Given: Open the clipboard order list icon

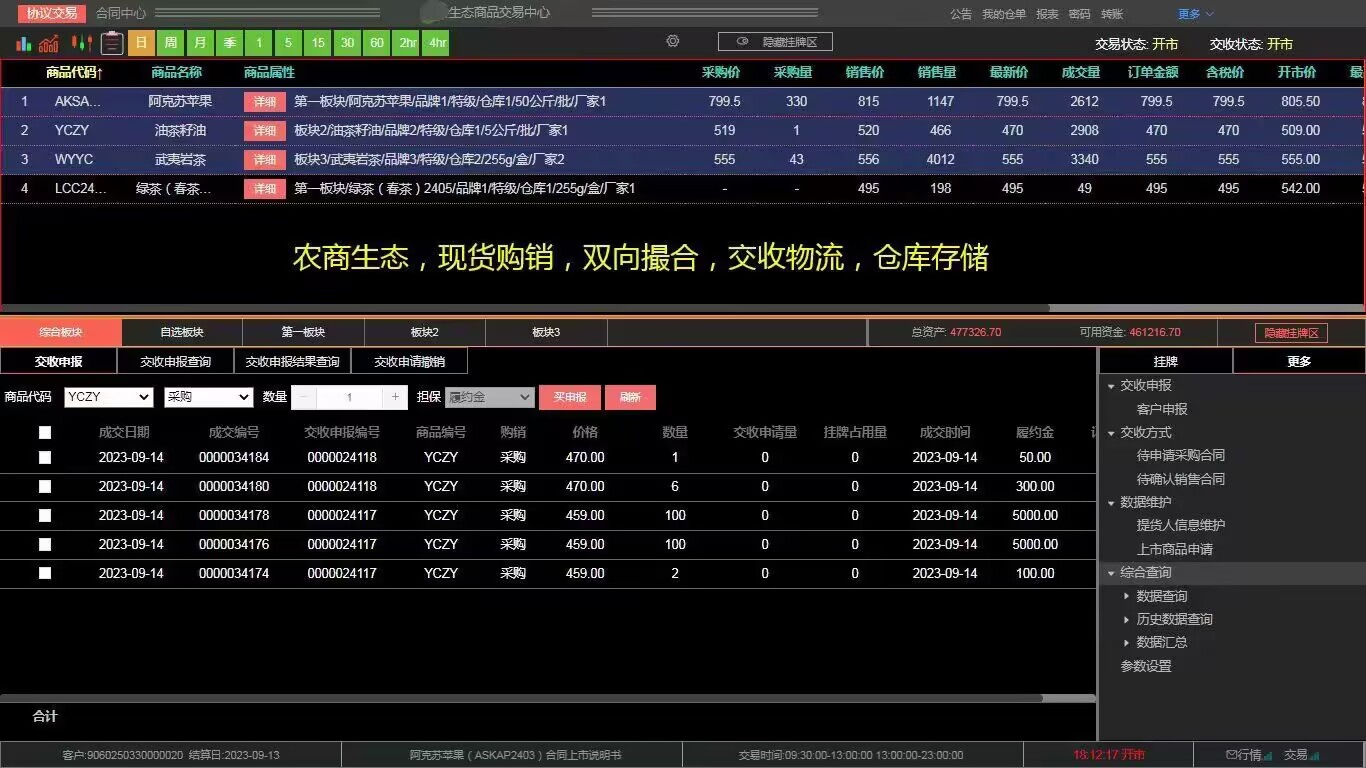Looking at the screenshot, I should click(111, 43).
